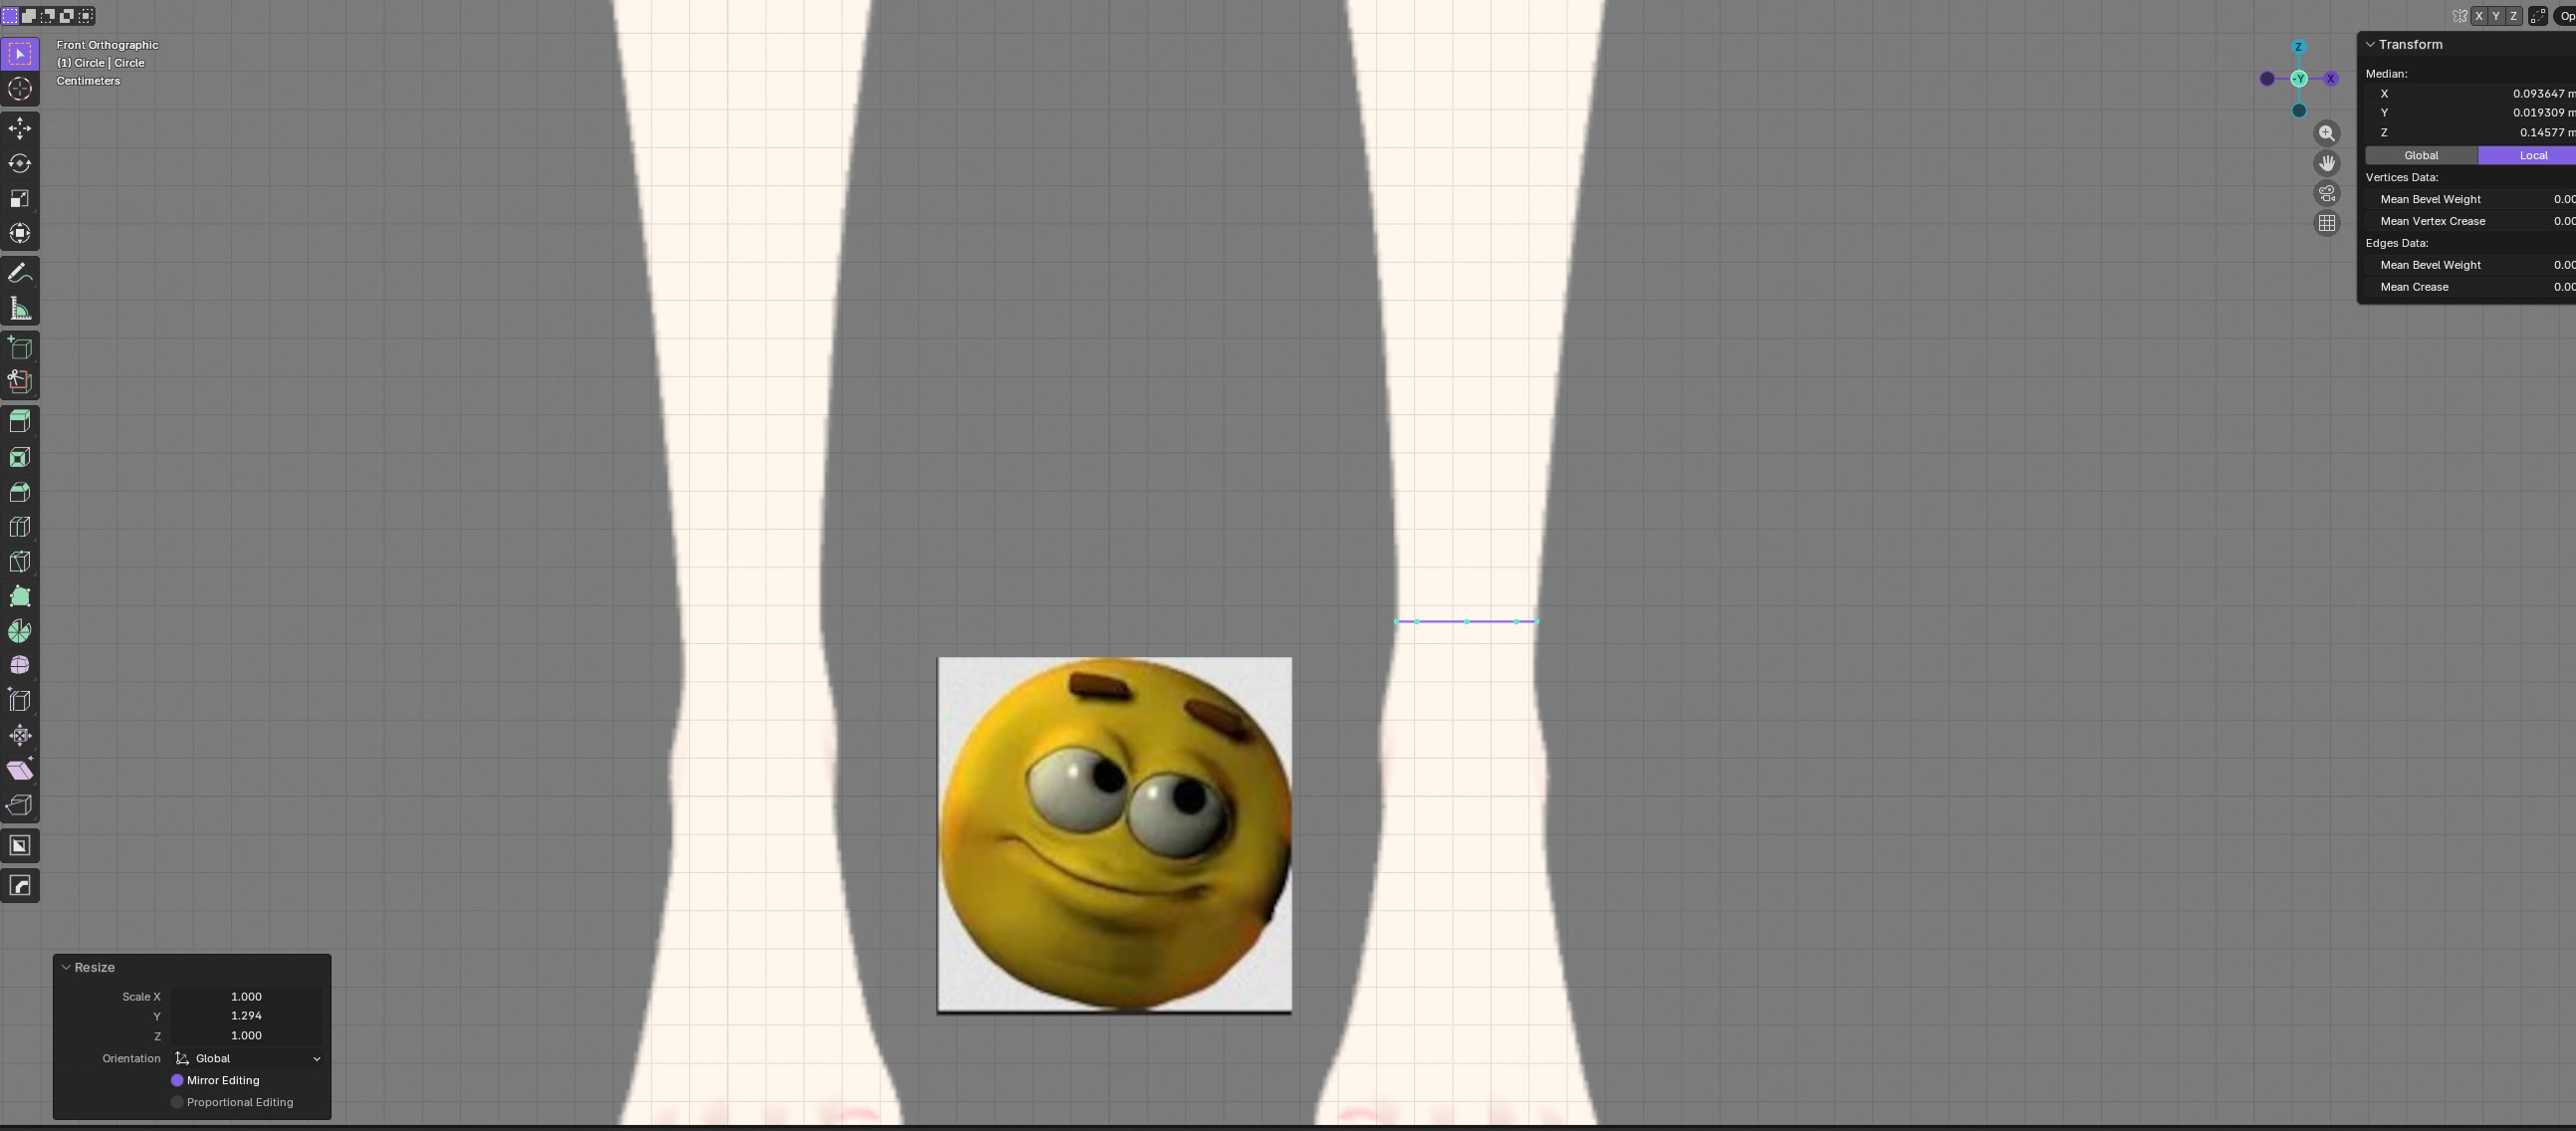This screenshot has height=1131, width=2576.
Task: Select the Knife tool
Action: (20, 562)
